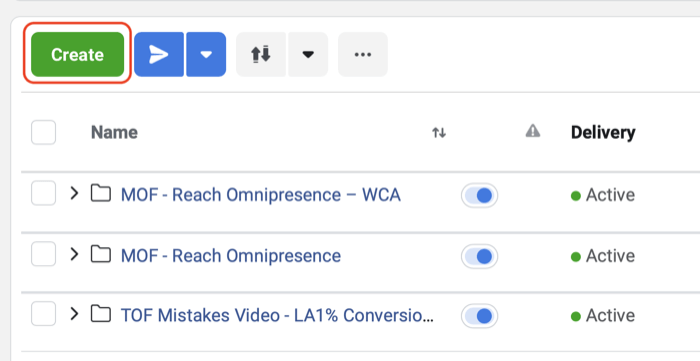This screenshot has width=700, height=361.
Task: Open the three-dot more options button
Action: 363,54
